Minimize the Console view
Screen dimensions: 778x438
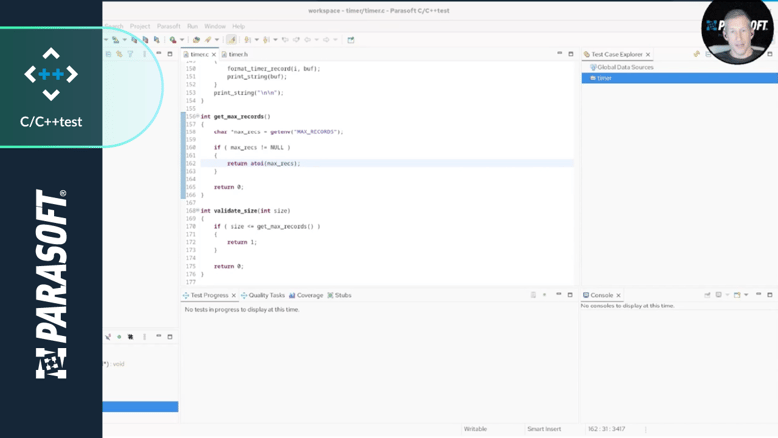pyautogui.click(x=758, y=294)
